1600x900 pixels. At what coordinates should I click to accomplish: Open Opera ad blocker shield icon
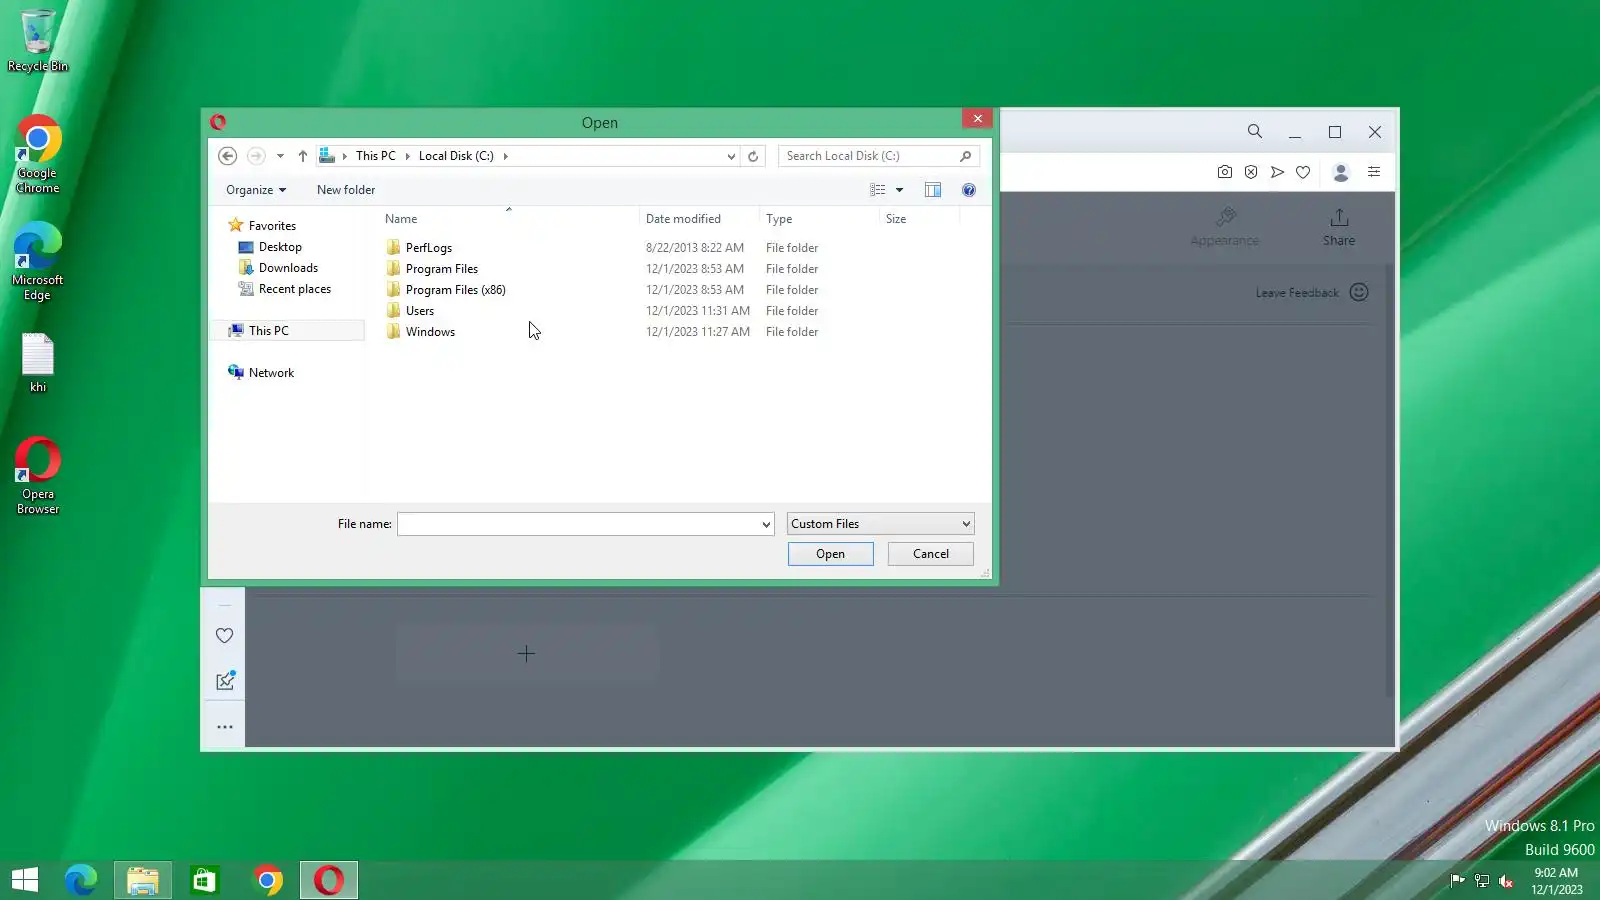pyautogui.click(x=1251, y=172)
